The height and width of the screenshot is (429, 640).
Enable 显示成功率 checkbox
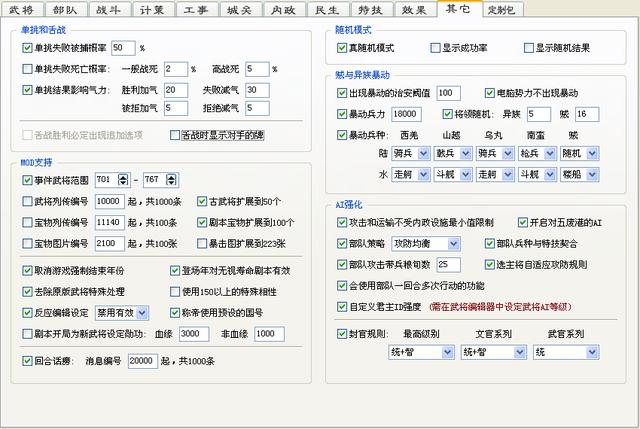[435, 47]
